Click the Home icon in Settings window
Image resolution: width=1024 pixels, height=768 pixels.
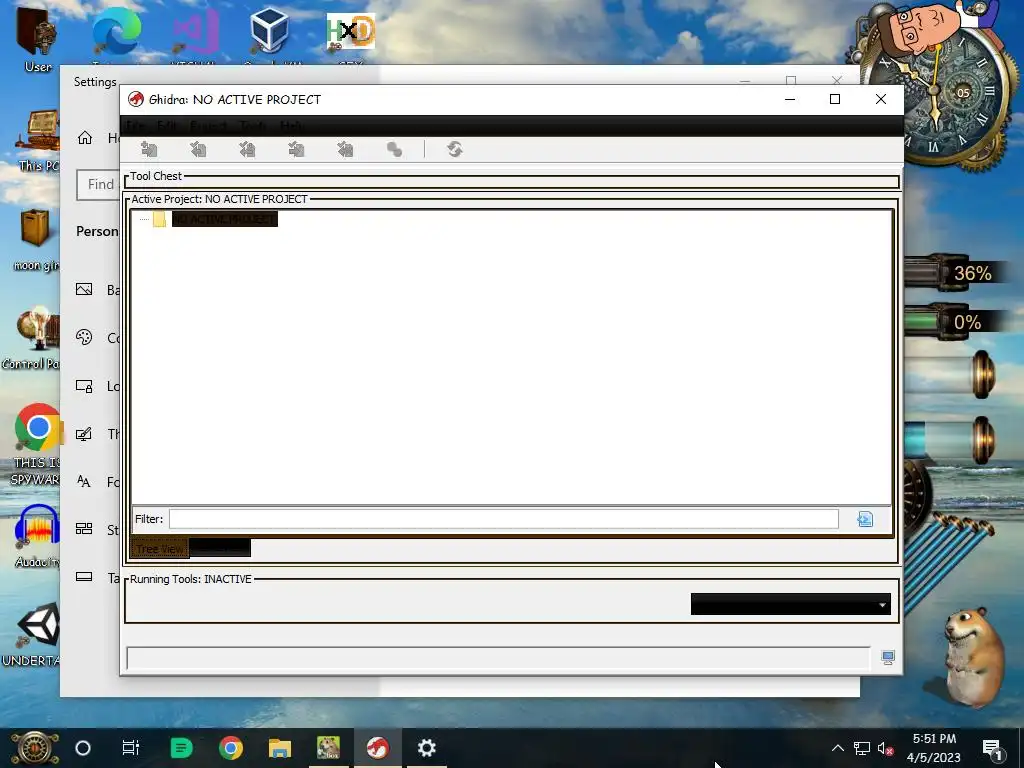click(x=85, y=138)
